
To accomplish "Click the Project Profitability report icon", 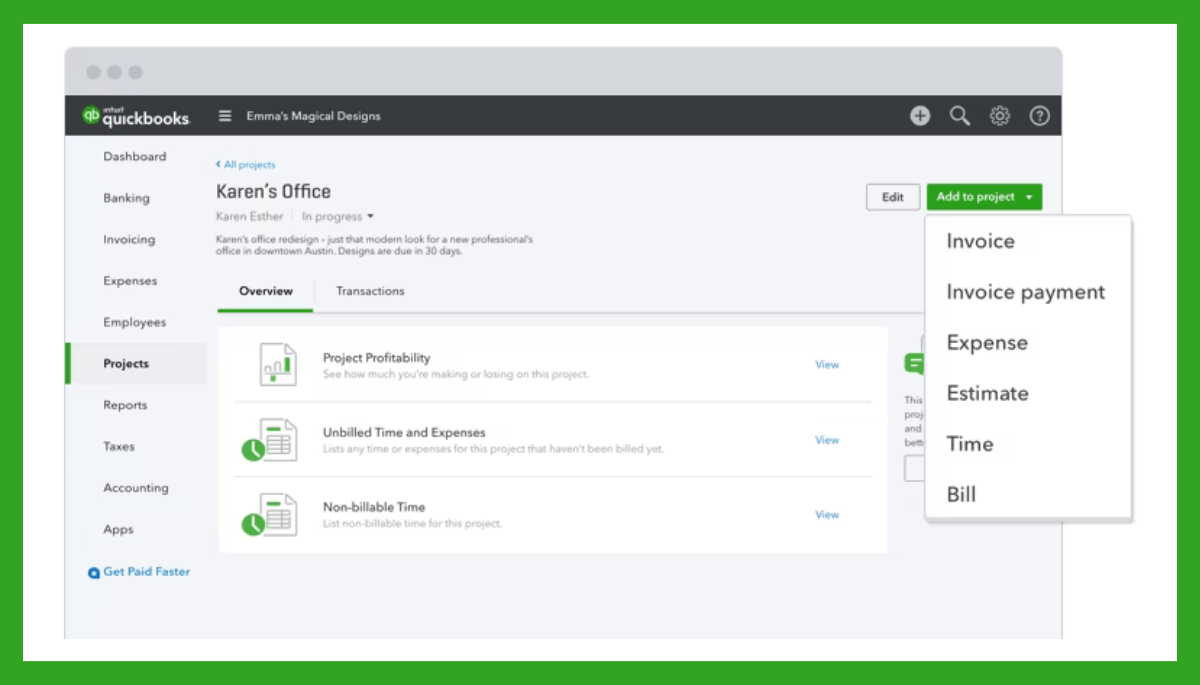I will click(x=277, y=363).
